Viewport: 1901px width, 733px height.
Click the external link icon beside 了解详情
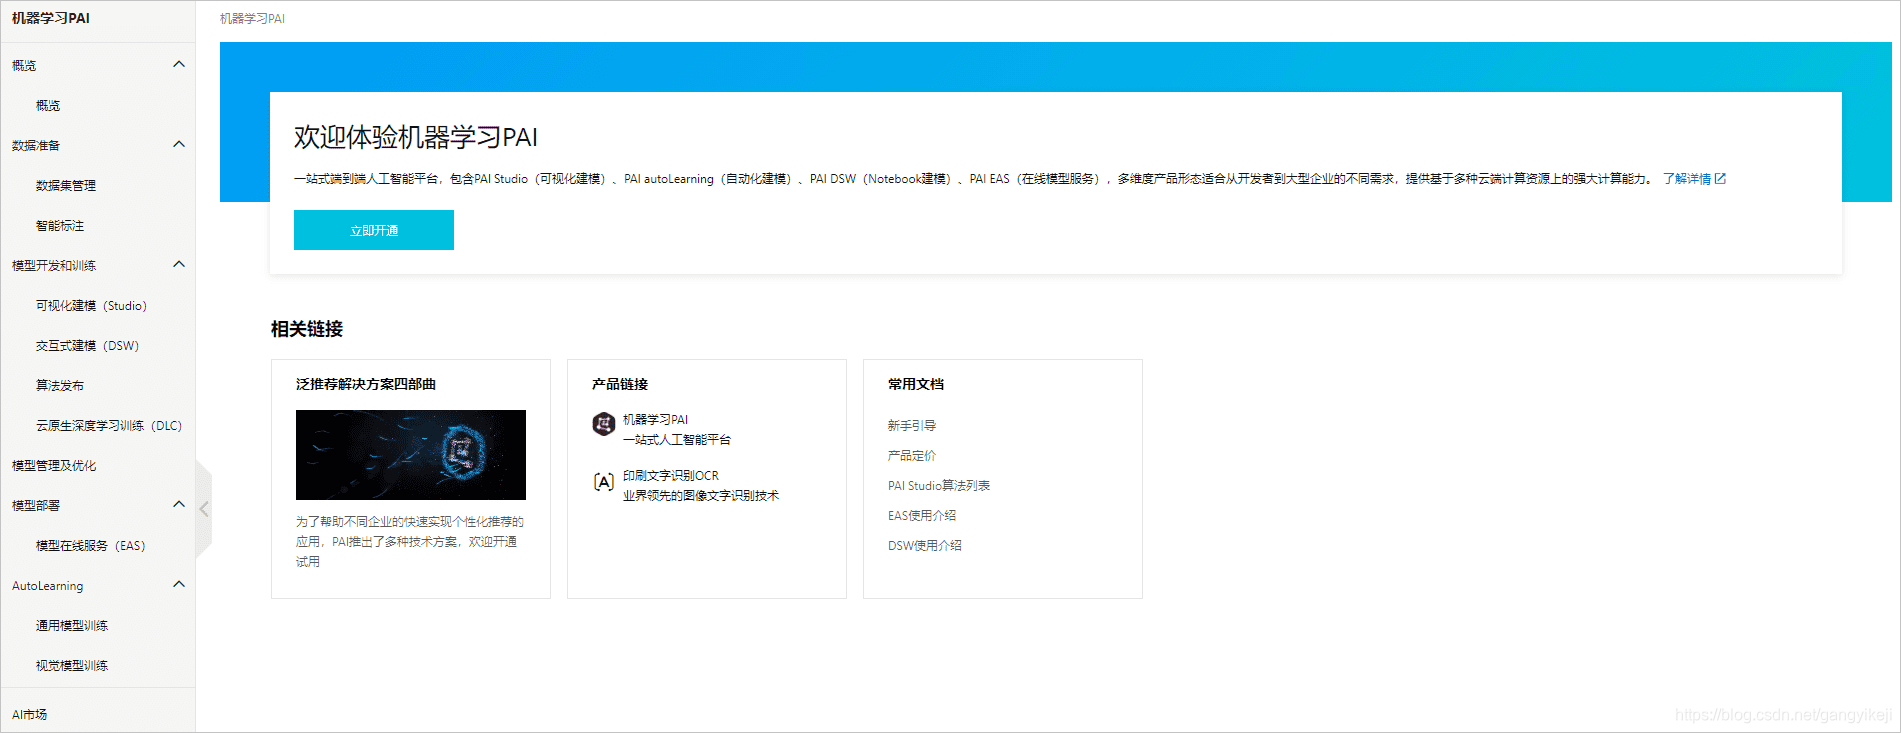1720,179
